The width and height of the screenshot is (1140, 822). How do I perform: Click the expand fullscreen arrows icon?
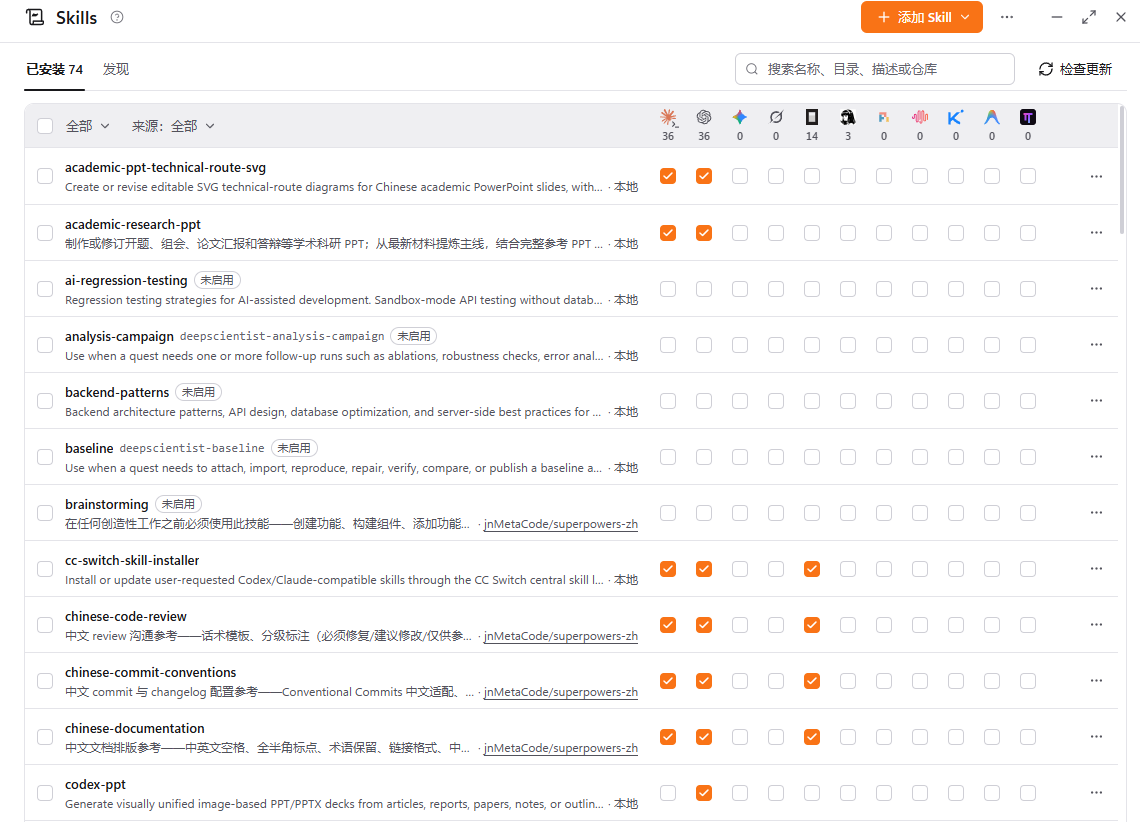1089,17
